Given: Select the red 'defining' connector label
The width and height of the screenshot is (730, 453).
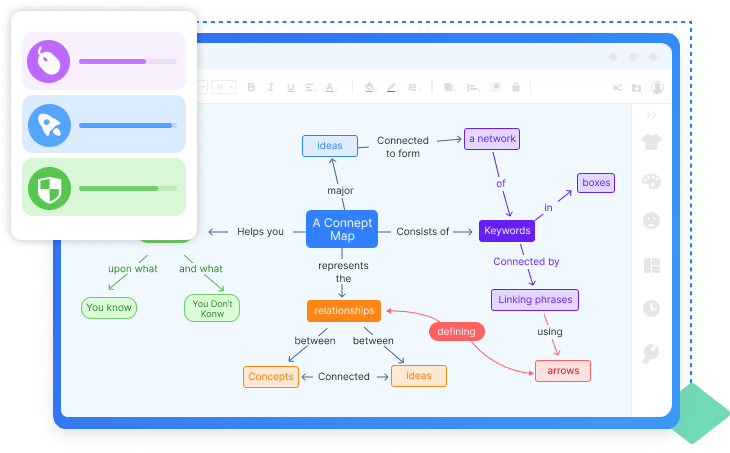Looking at the screenshot, I should point(458,331).
